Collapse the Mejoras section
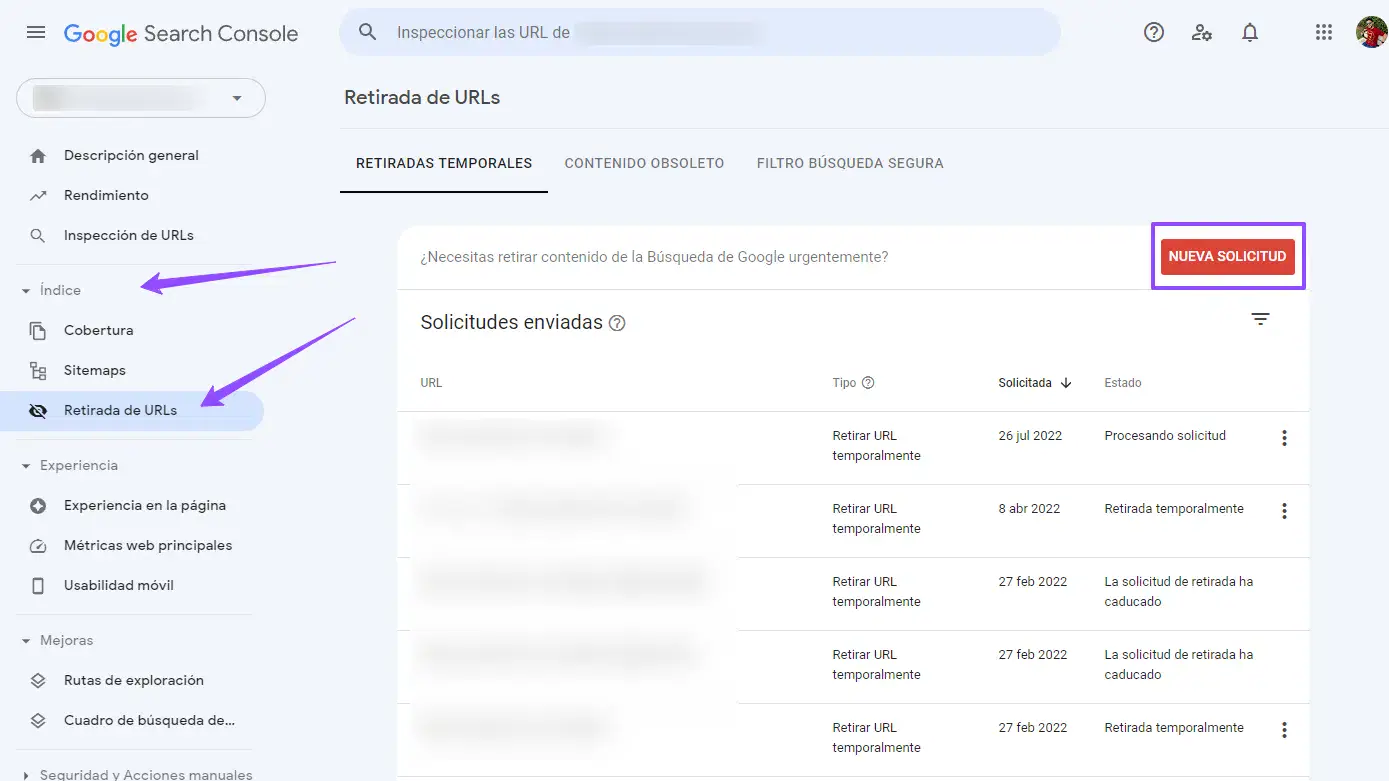This screenshot has height=781, width=1389. (57, 640)
